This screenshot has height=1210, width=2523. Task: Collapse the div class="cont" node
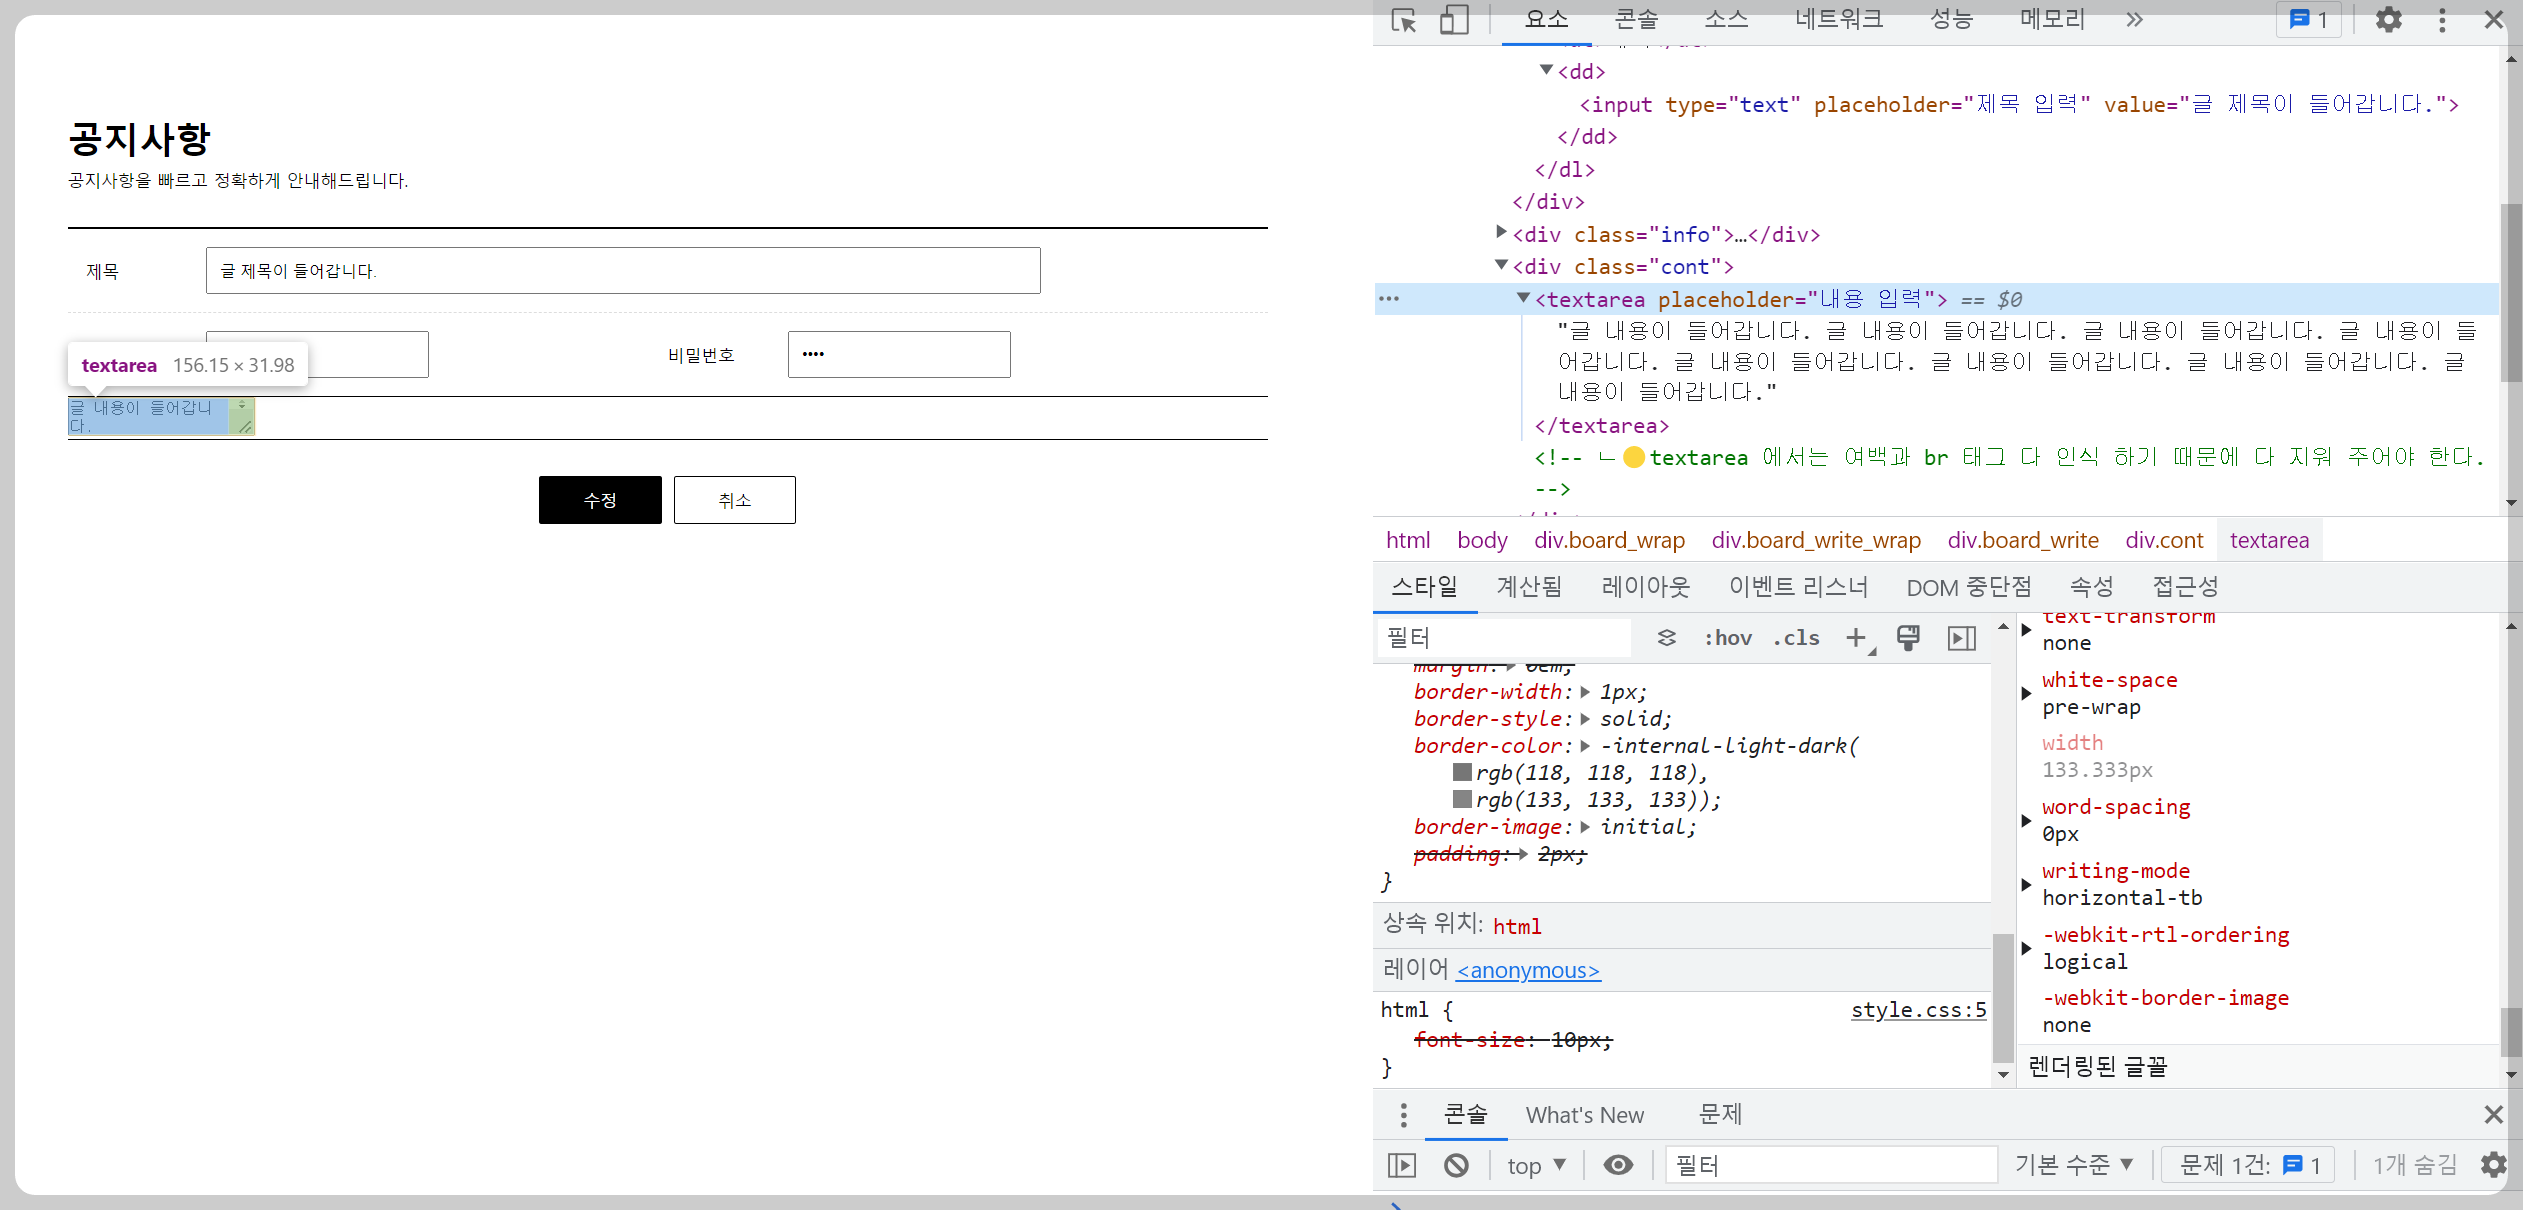click(1500, 265)
